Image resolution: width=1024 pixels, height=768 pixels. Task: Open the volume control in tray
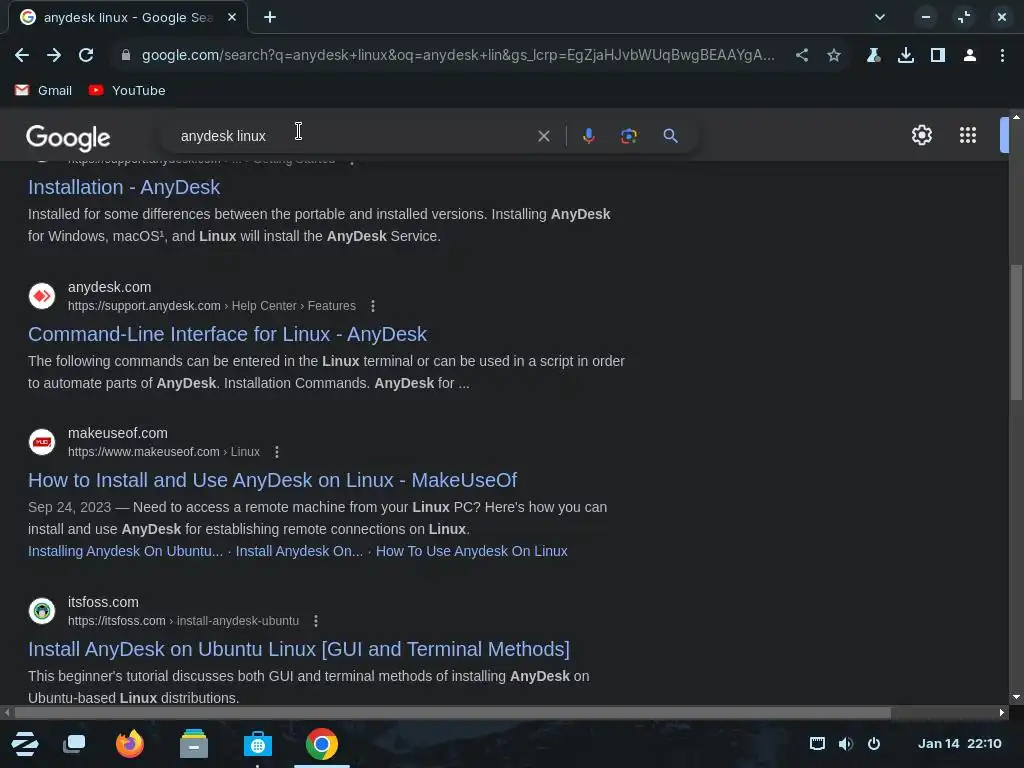pyautogui.click(x=846, y=744)
